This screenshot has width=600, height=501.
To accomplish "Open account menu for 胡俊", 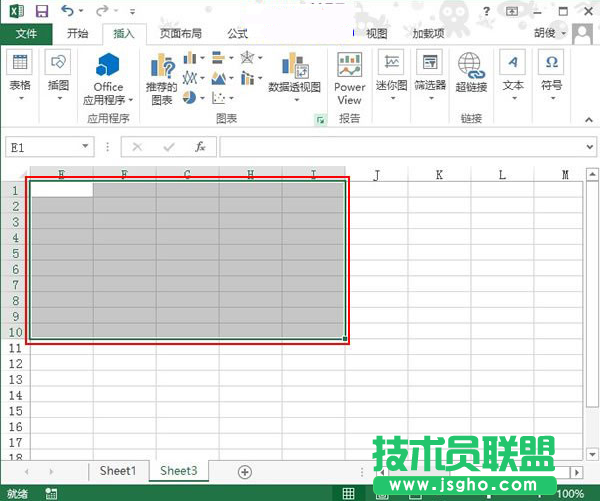I will point(550,33).
